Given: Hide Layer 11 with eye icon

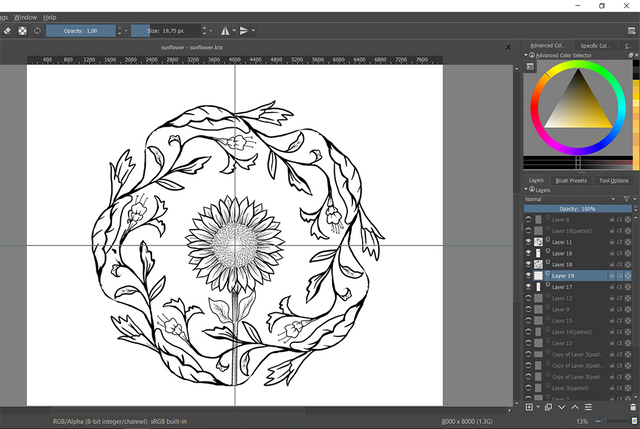Looking at the screenshot, I should coord(529,242).
